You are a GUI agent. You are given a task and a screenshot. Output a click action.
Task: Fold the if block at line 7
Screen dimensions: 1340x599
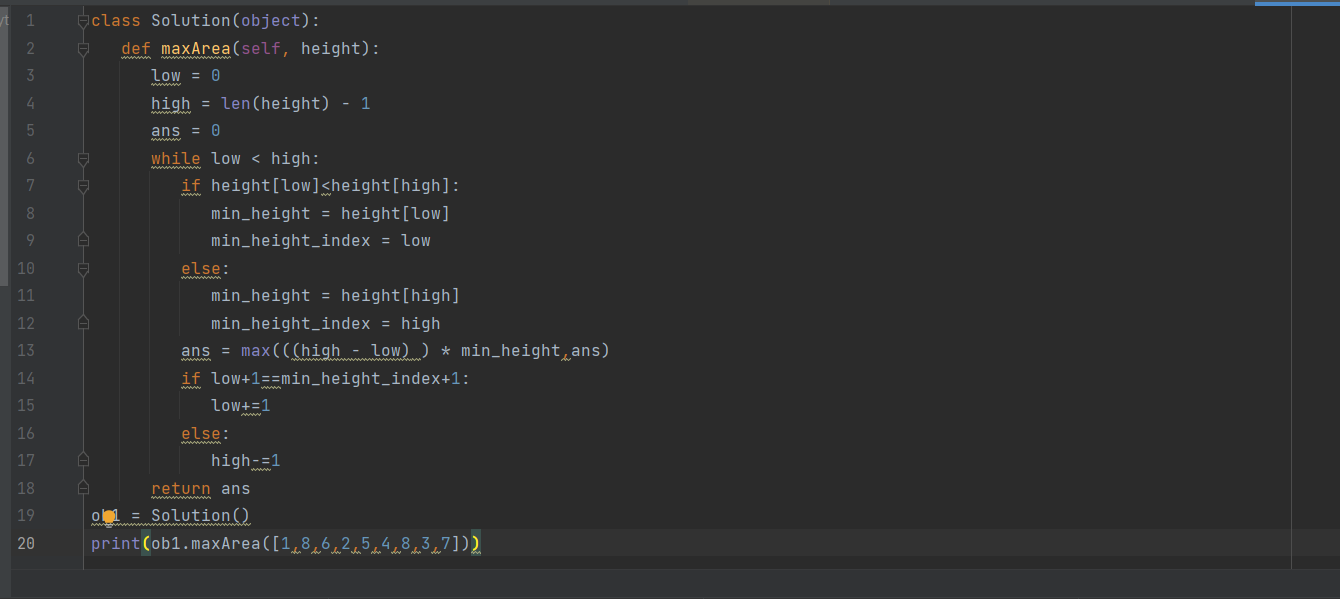pos(83,186)
